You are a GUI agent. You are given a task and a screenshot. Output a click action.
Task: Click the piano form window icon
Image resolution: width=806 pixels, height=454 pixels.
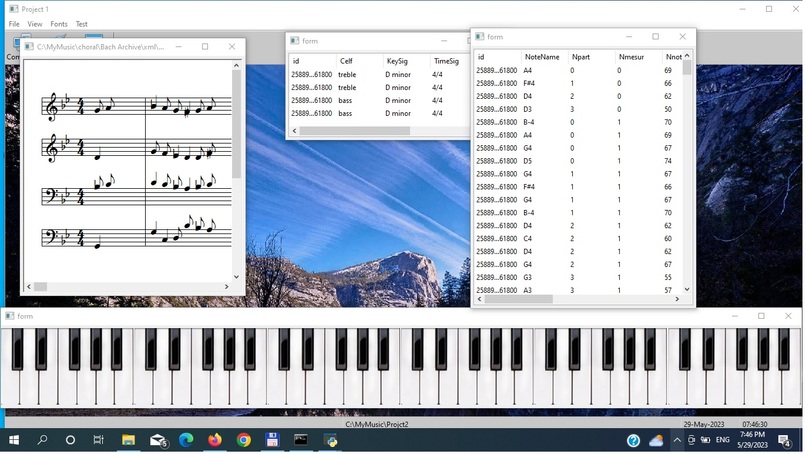pos(10,316)
